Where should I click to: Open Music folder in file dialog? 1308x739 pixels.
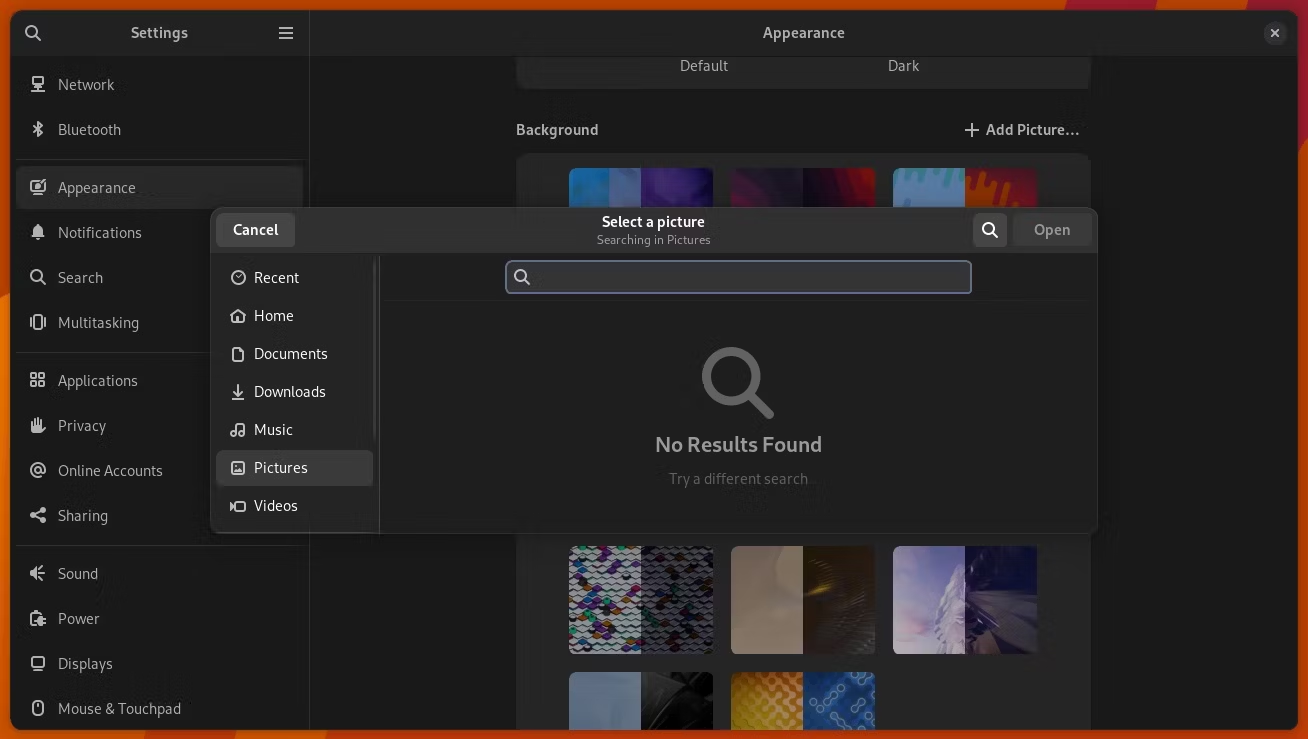[x=294, y=430]
